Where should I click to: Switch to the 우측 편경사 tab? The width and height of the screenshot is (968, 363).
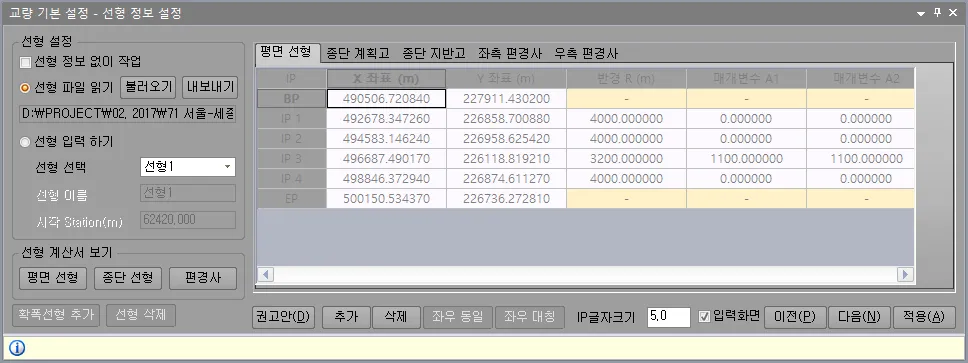pos(586,53)
